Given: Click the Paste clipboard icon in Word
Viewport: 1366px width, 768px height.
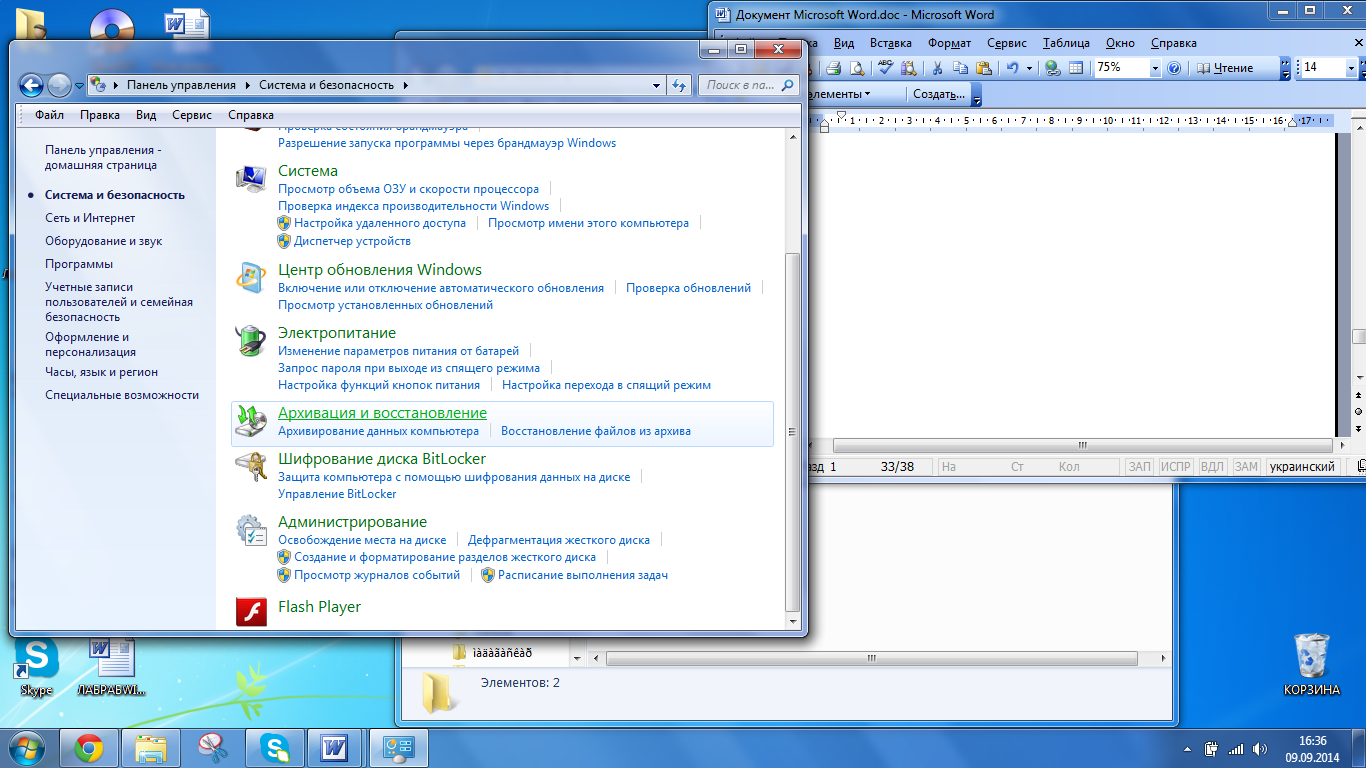Looking at the screenshot, I should [984, 68].
